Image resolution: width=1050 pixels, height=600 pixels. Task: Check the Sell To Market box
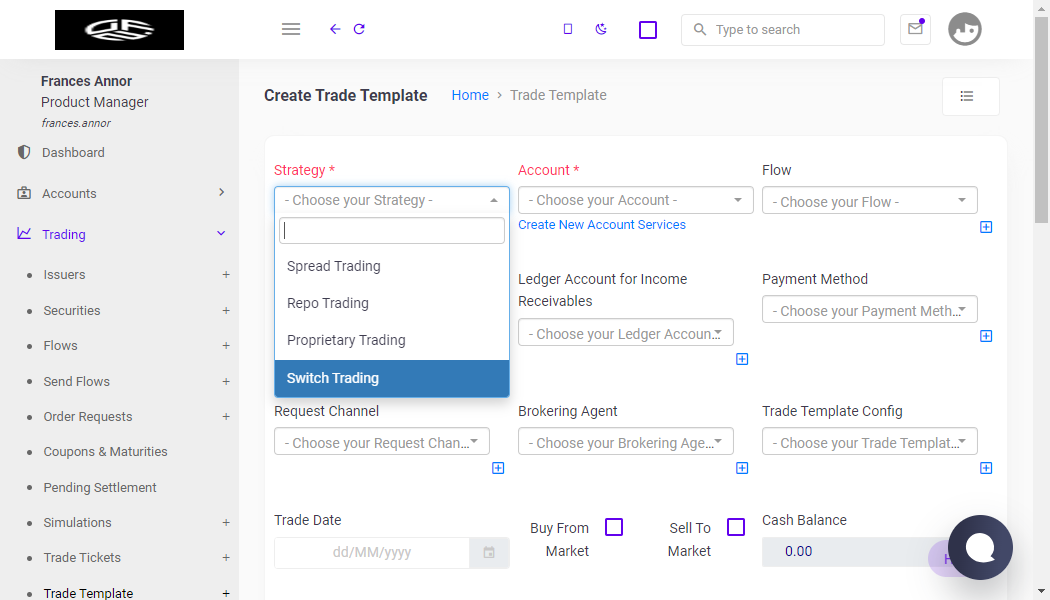[736, 528]
